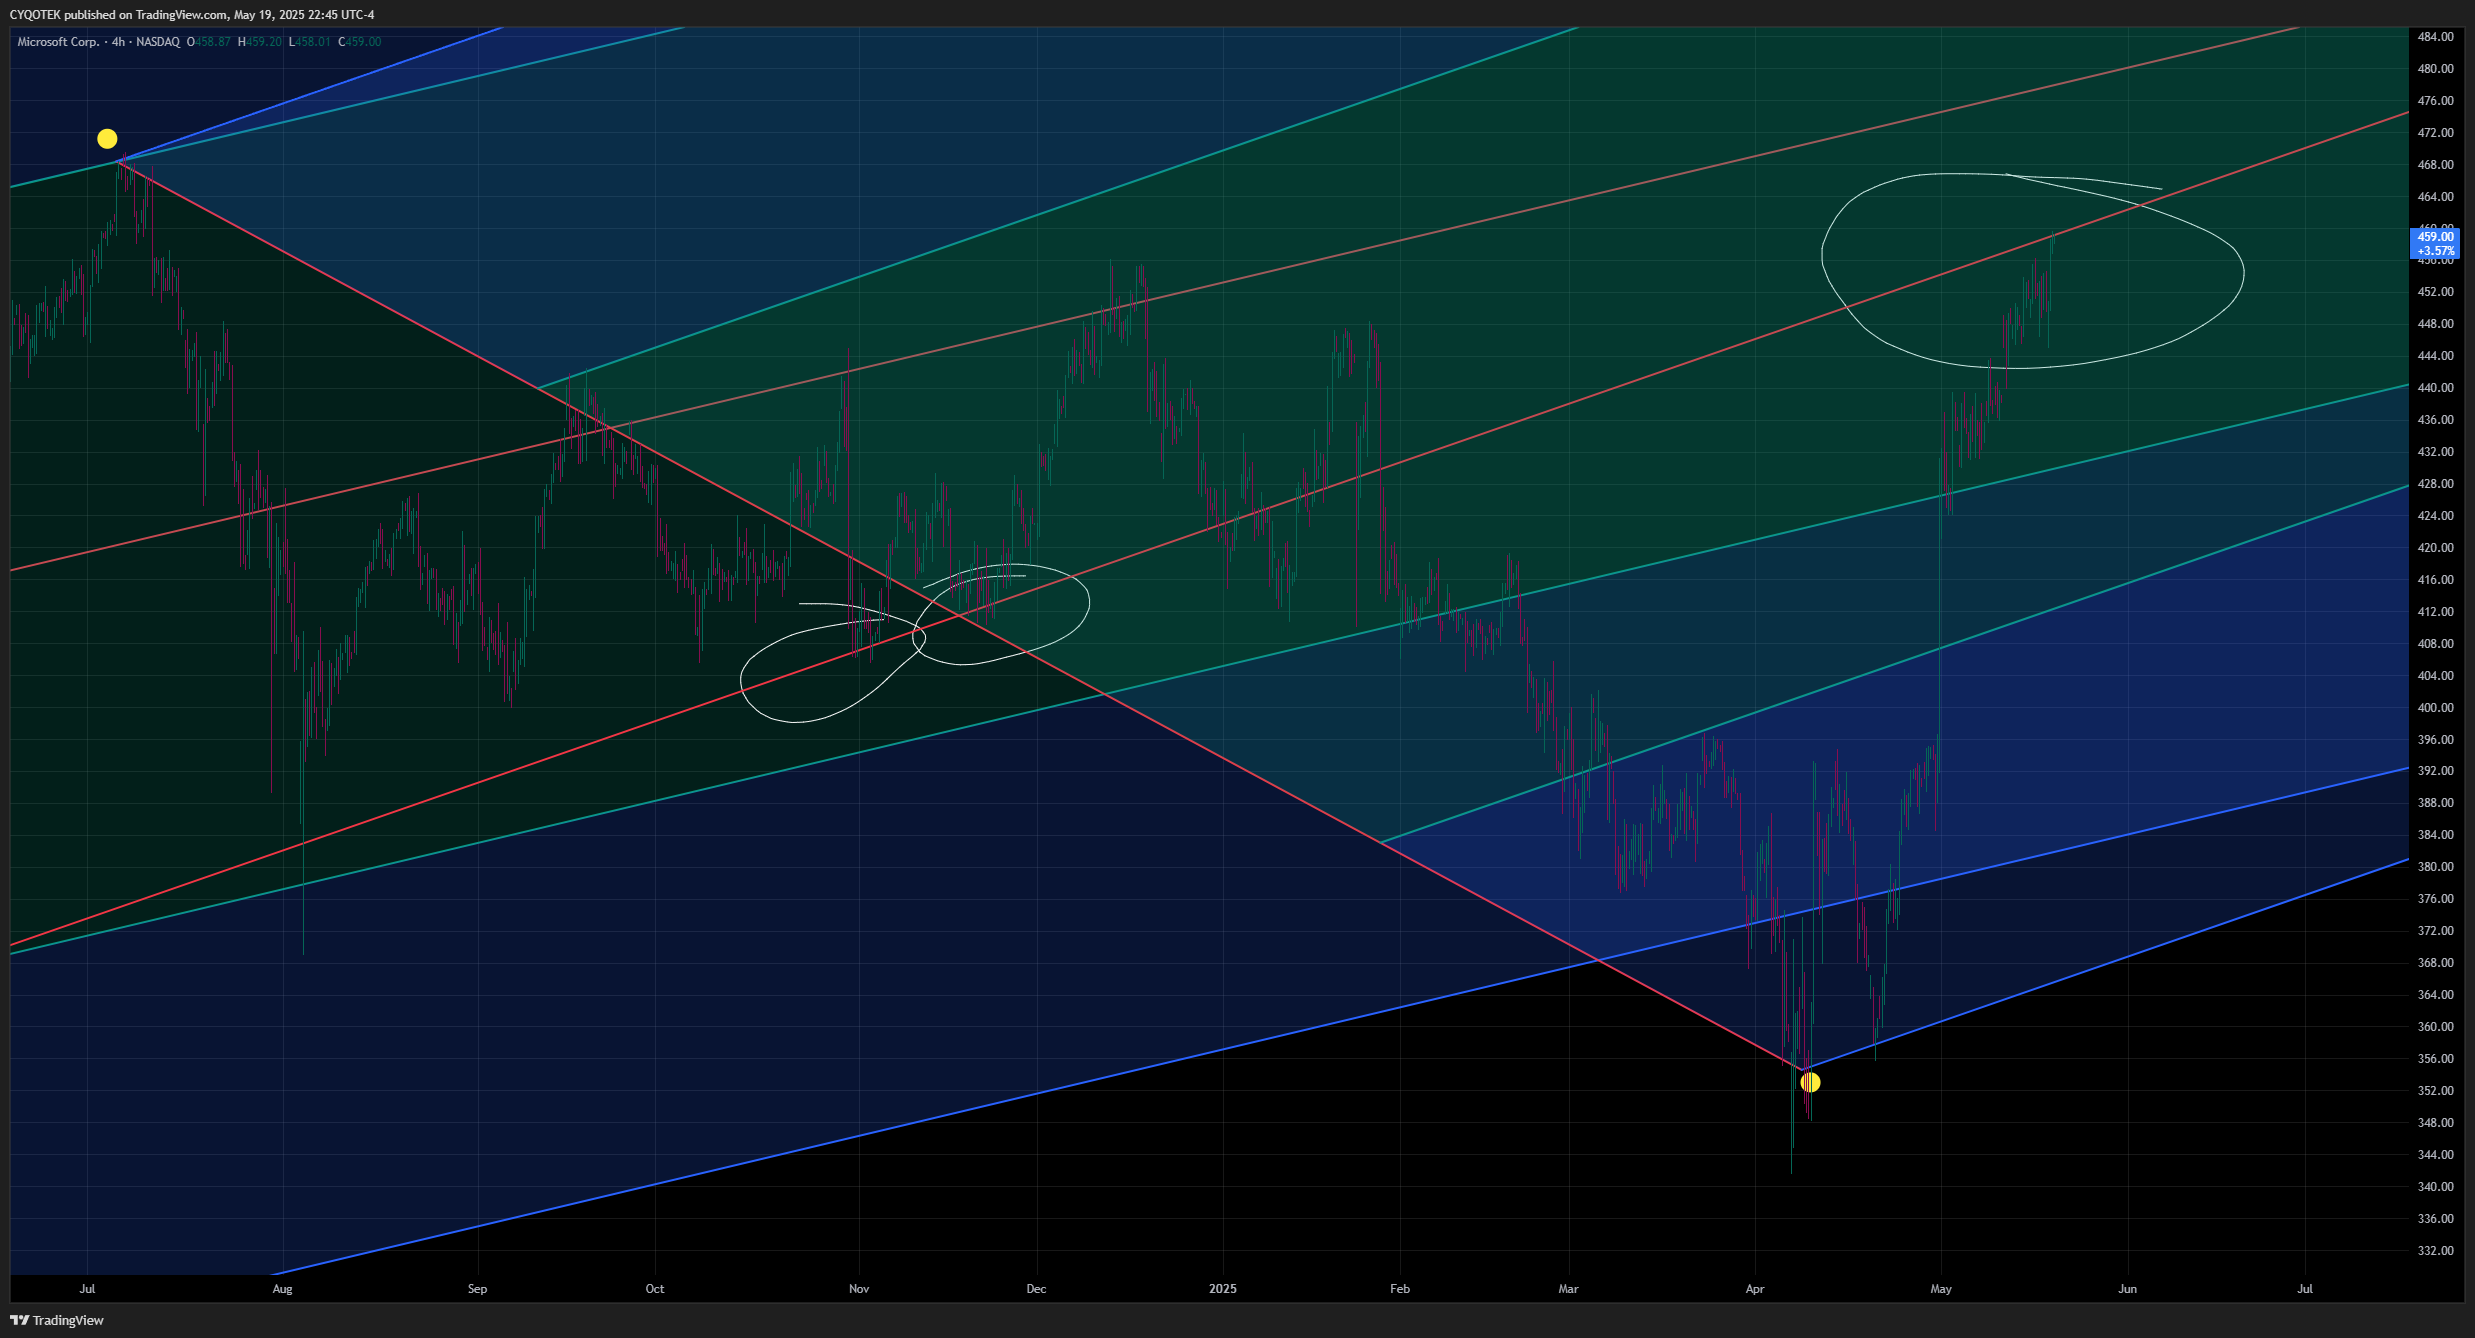Click the 440.00 price axis label
The width and height of the screenshot is (2475, 1338).
2435,388
